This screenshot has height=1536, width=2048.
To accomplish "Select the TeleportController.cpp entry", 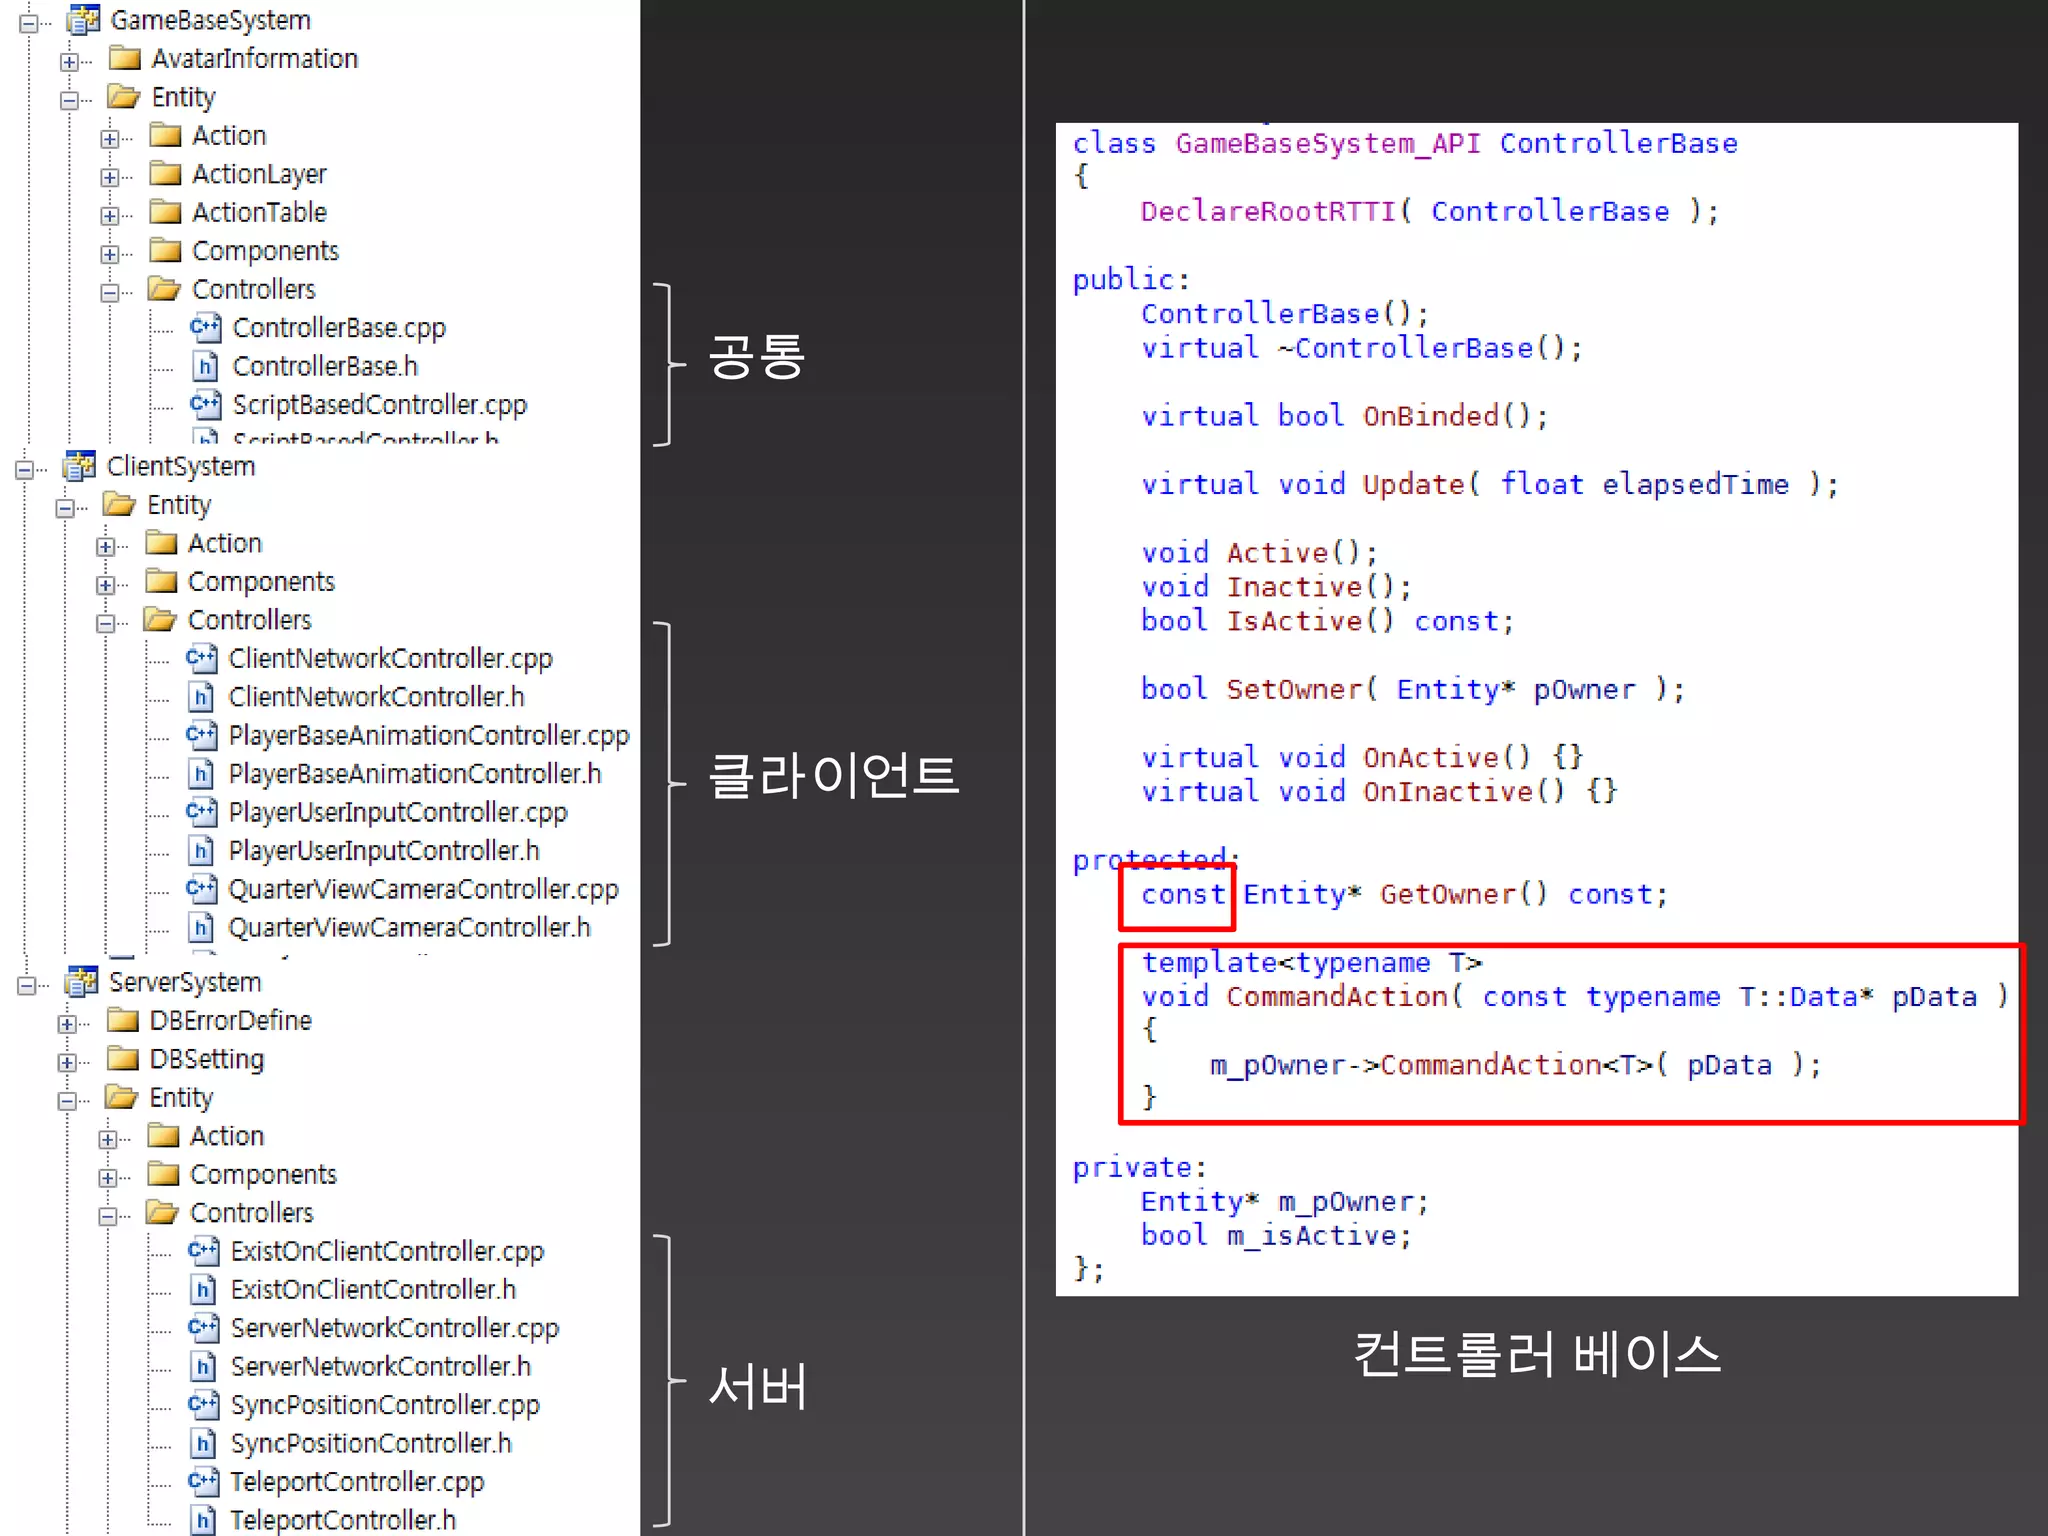I will pyautogui.click(x=357, y=1483).
